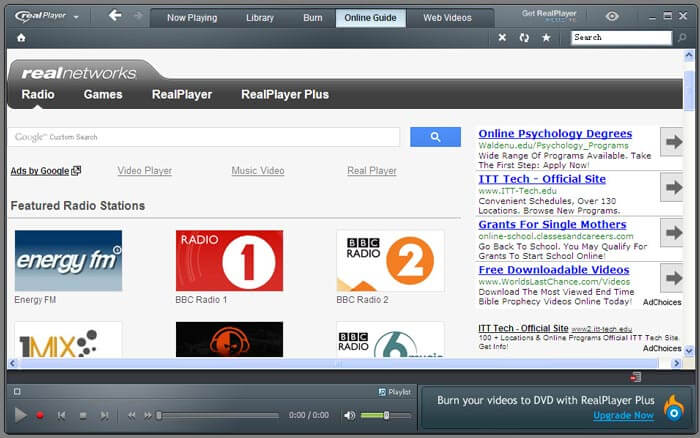700x438 pixels.
Task: Click arrow next to ITT Tech ad
Action: click(672, 187)
